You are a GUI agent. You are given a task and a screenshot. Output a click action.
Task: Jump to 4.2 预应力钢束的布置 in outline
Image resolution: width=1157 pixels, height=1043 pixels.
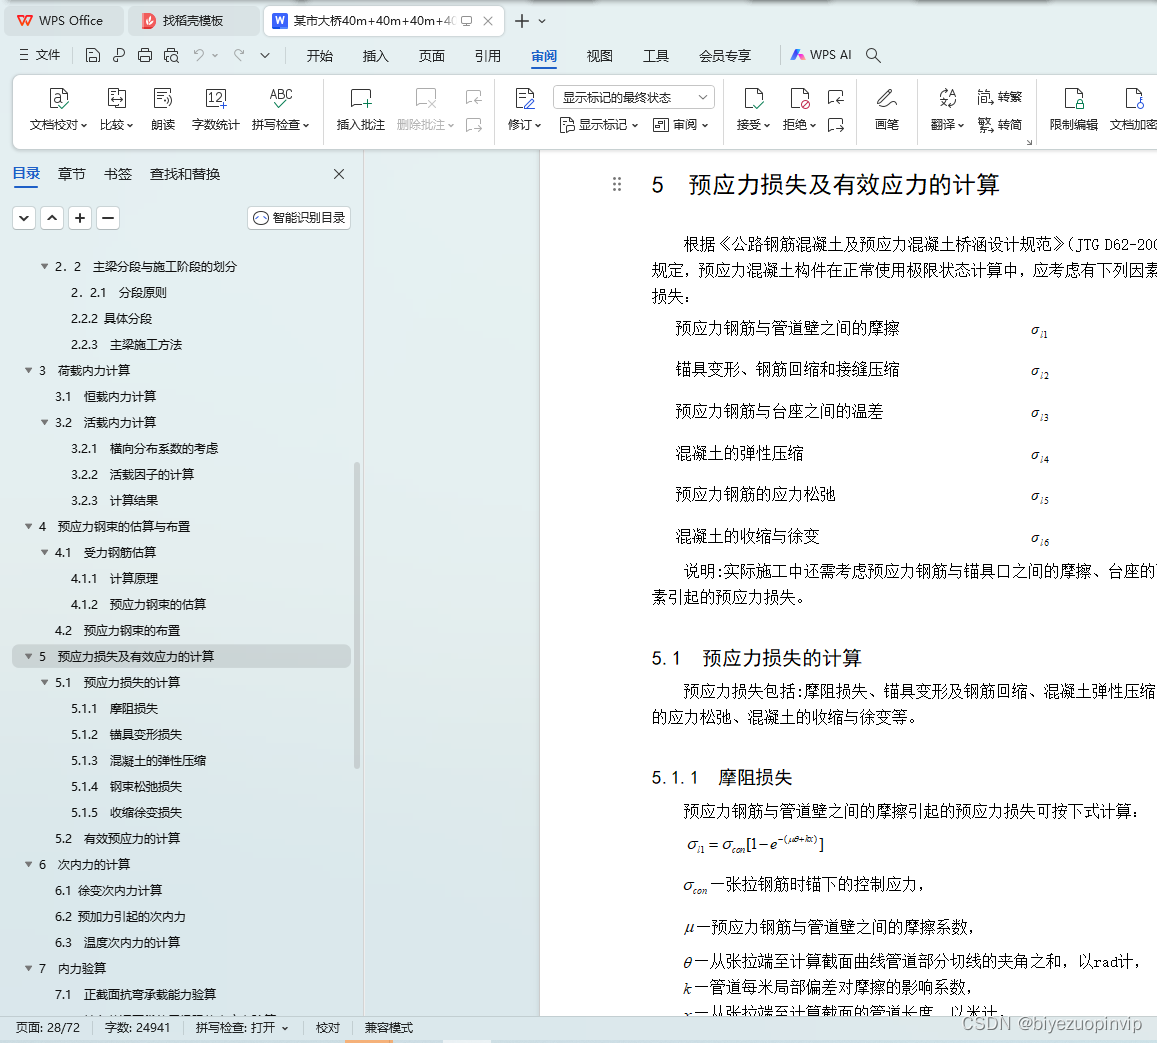tap(117, 631)
